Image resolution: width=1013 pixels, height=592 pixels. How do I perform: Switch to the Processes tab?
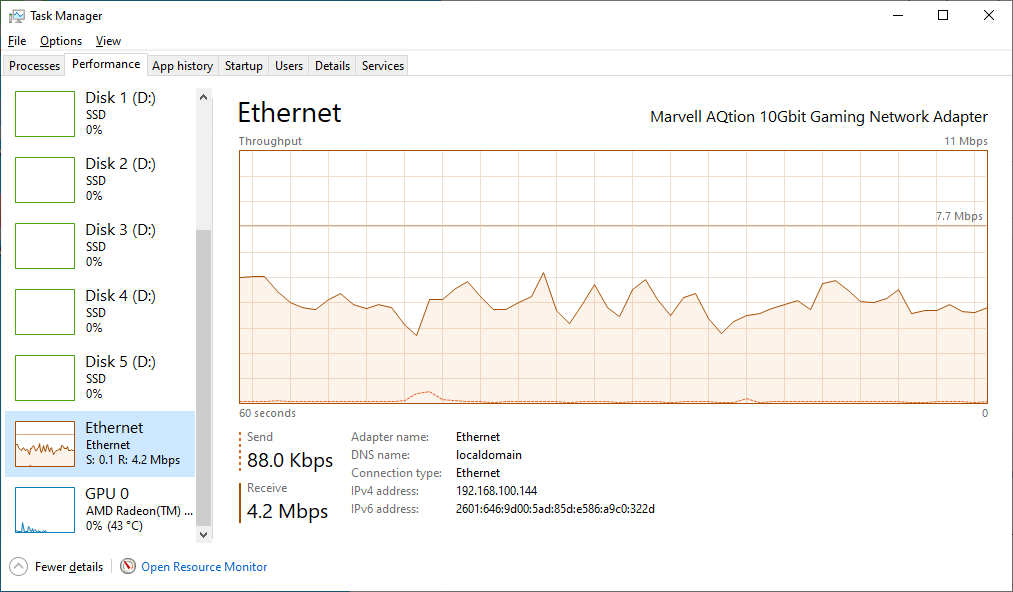point(35,66)
